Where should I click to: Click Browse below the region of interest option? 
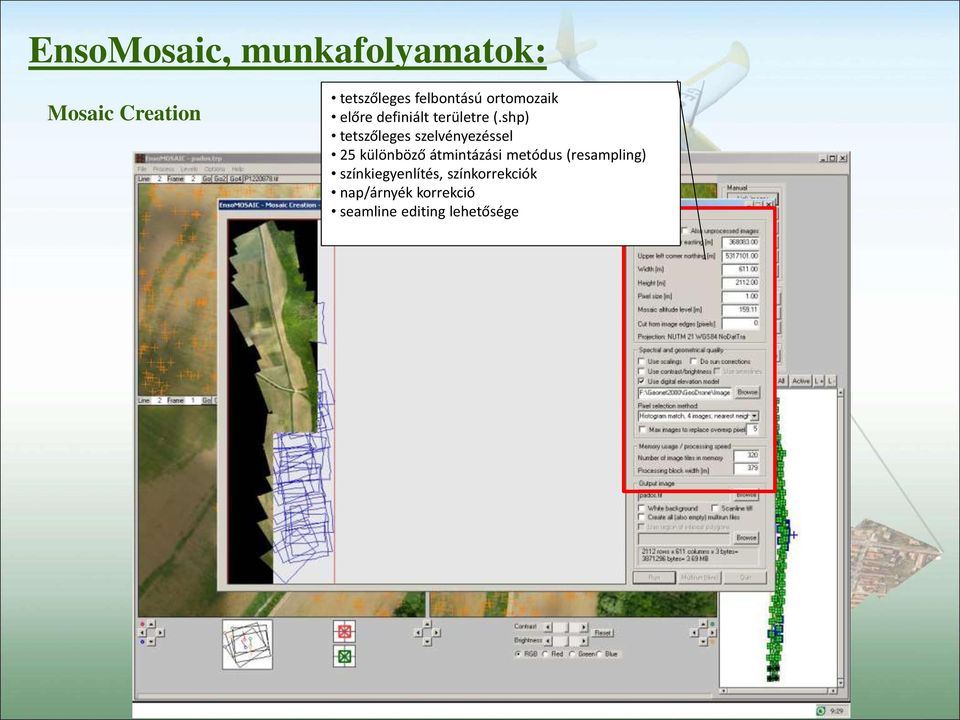coord(746,538)
